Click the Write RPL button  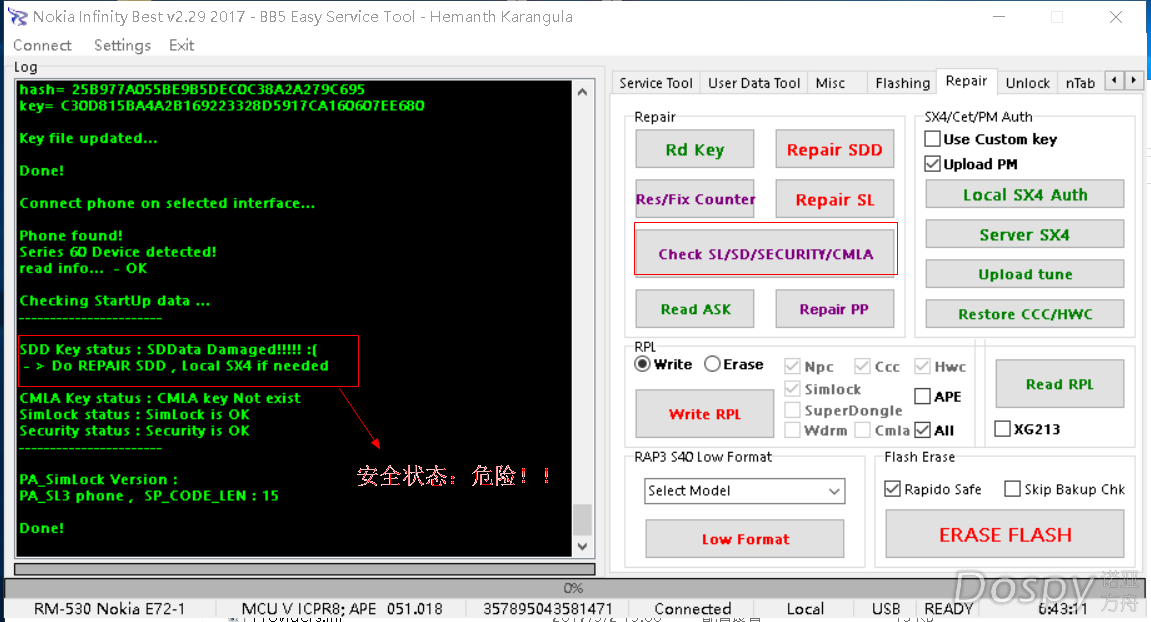tap(705, 413)
